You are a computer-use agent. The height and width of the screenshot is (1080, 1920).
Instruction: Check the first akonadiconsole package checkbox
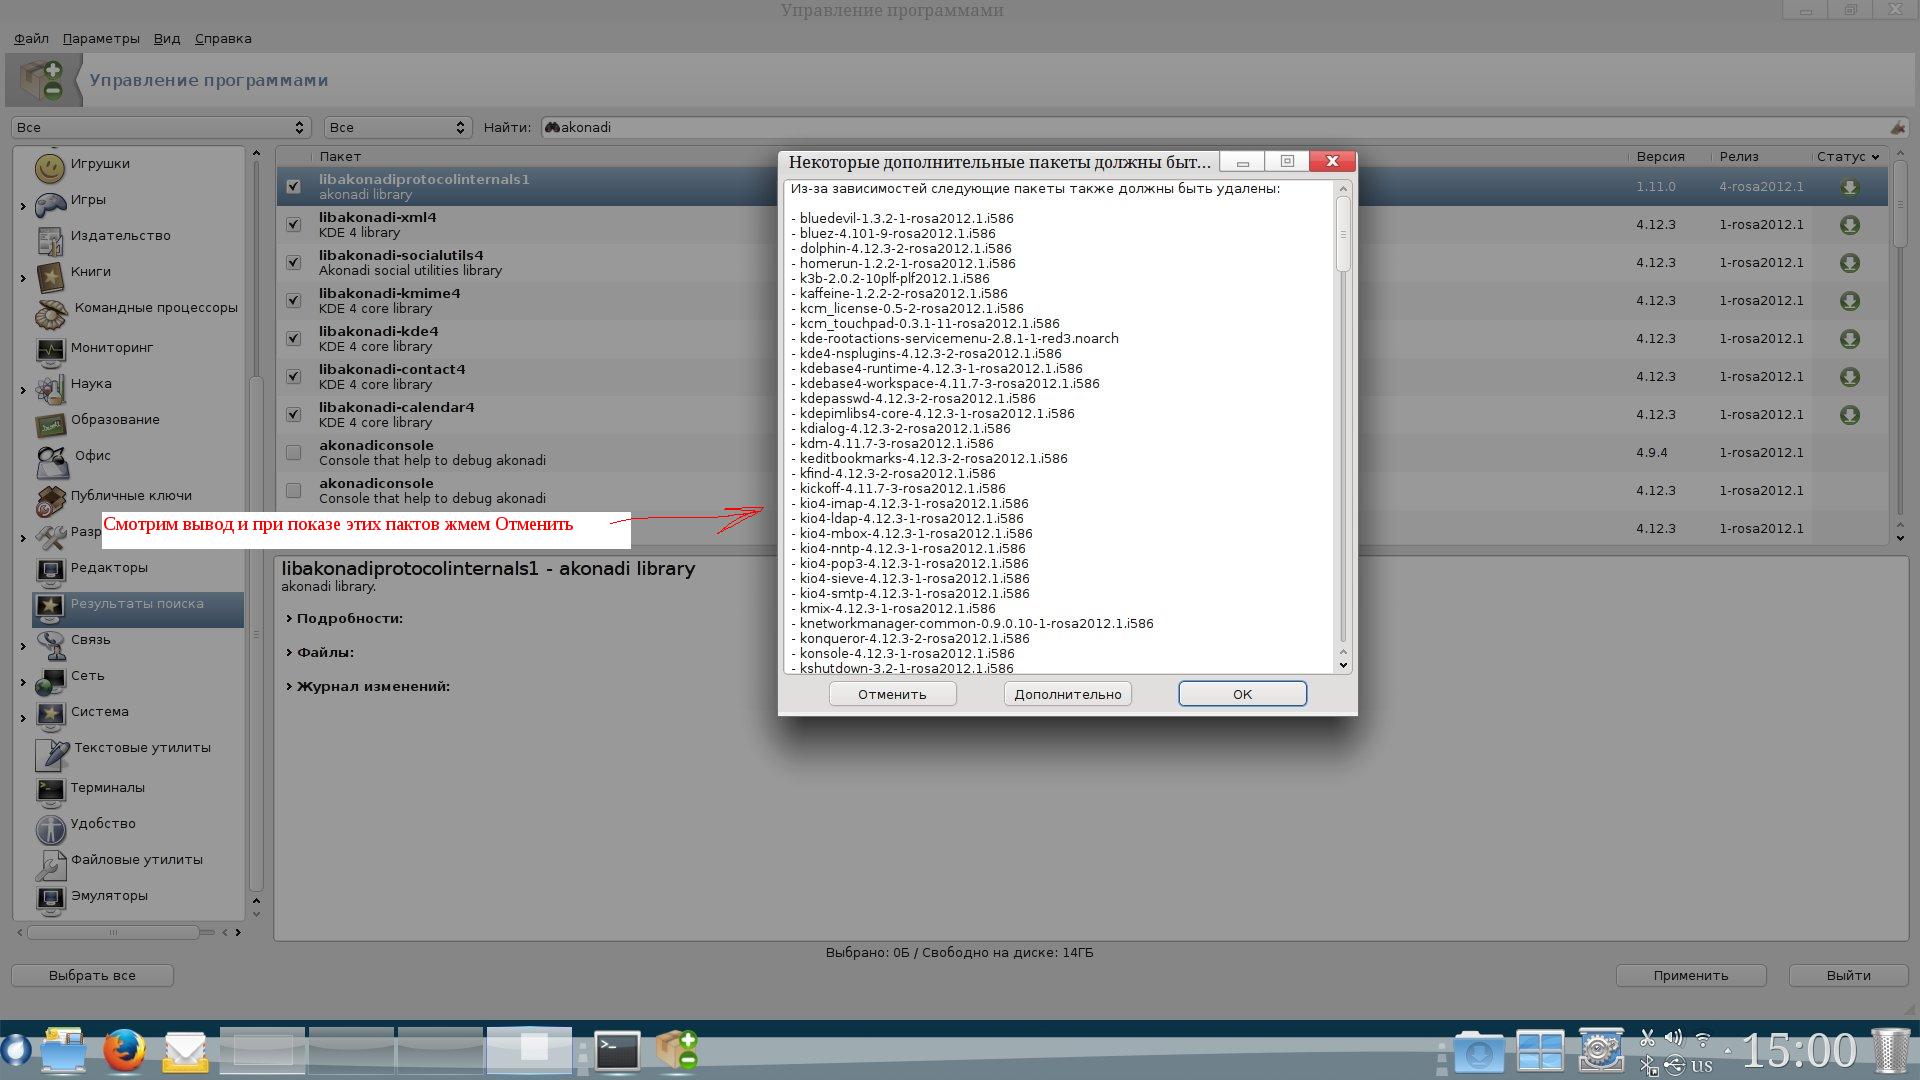tap(293, 453)
